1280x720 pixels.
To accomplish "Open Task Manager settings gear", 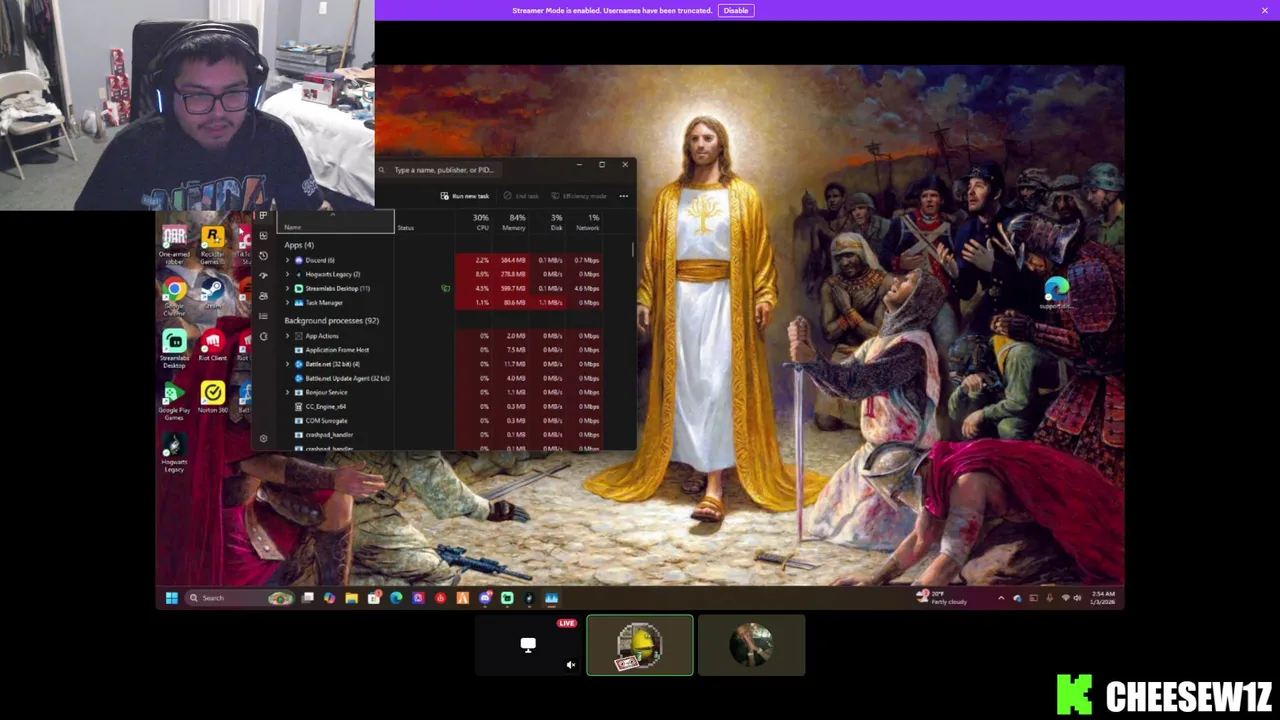I will click(263, 438).
